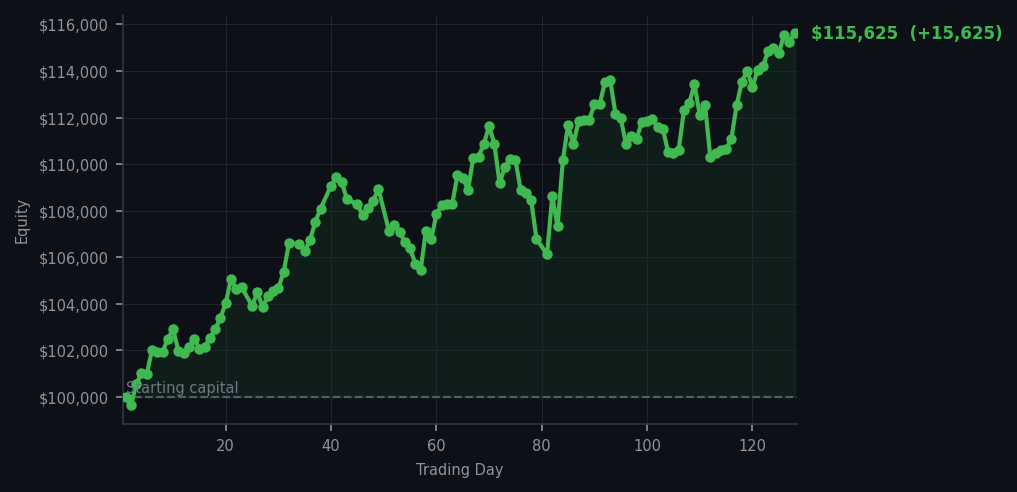
Task: Click the x-axis tick label 120
Action: click(x=752, y=445)
